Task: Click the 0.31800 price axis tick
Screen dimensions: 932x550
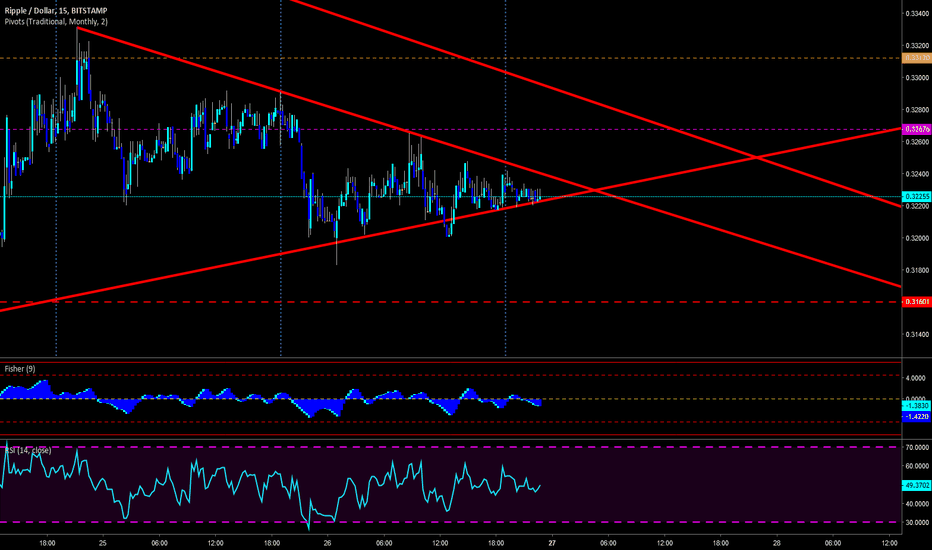Action: click(x=916, y=271)
